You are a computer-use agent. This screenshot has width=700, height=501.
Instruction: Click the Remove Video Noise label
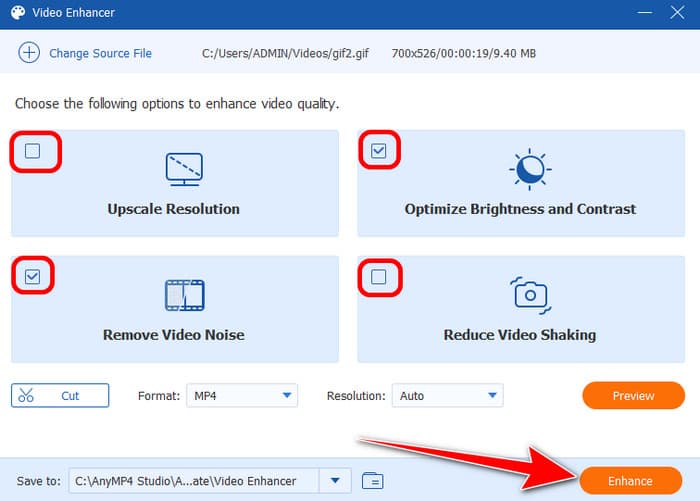point(174,335)
